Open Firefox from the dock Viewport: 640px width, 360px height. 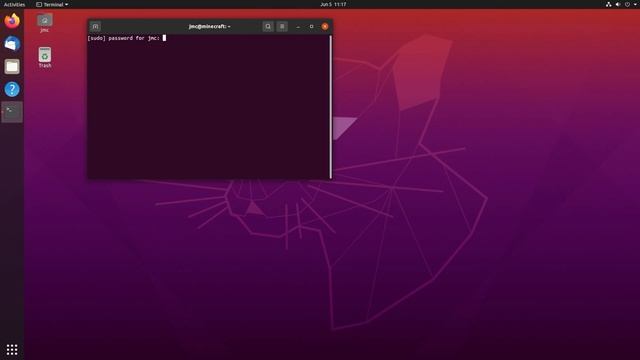point(12,21)
